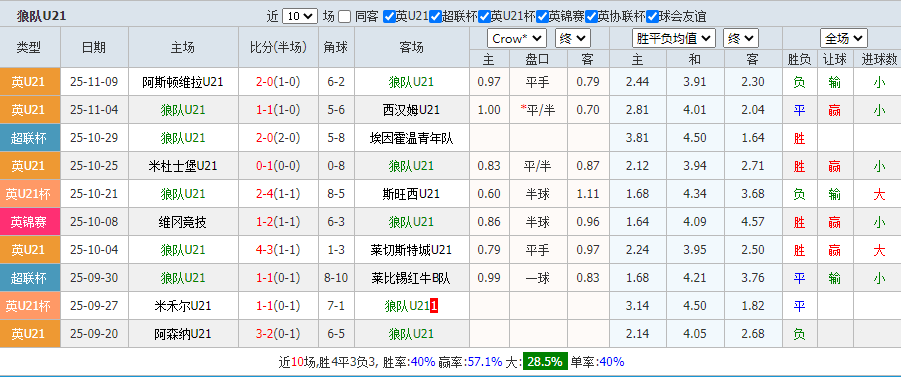Click the date 25-10-29

pos(94,138)
